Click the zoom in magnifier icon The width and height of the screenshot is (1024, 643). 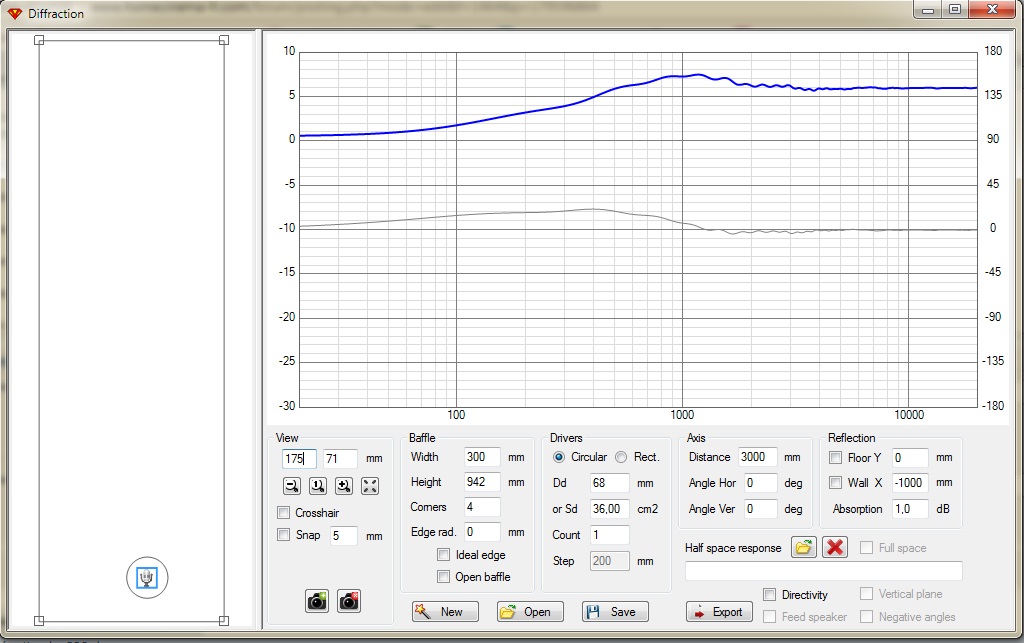(x=343, y=486)
